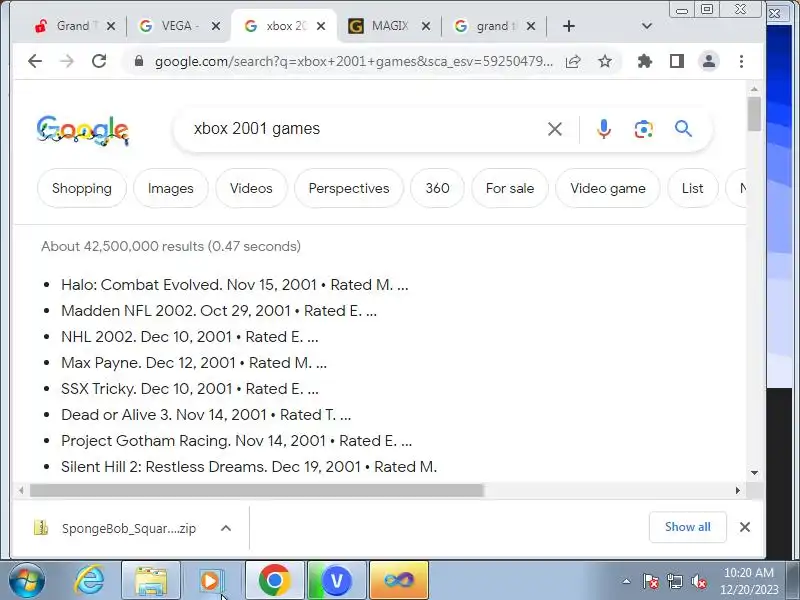Open a new tab with plus button
Screen dimensions: 800x600
pos(569,26)
